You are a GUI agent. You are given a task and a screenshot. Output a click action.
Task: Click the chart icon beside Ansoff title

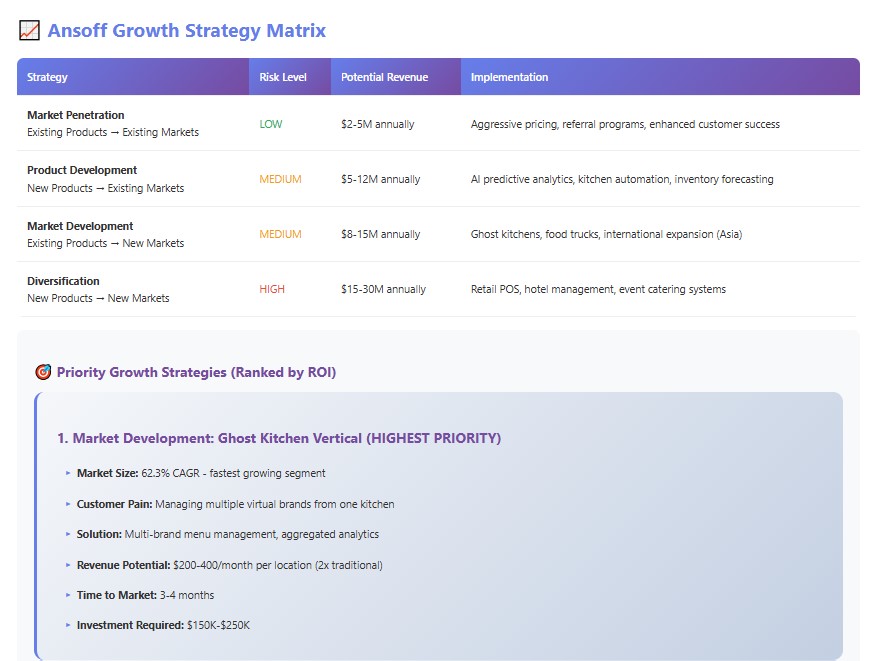point(29,31)
